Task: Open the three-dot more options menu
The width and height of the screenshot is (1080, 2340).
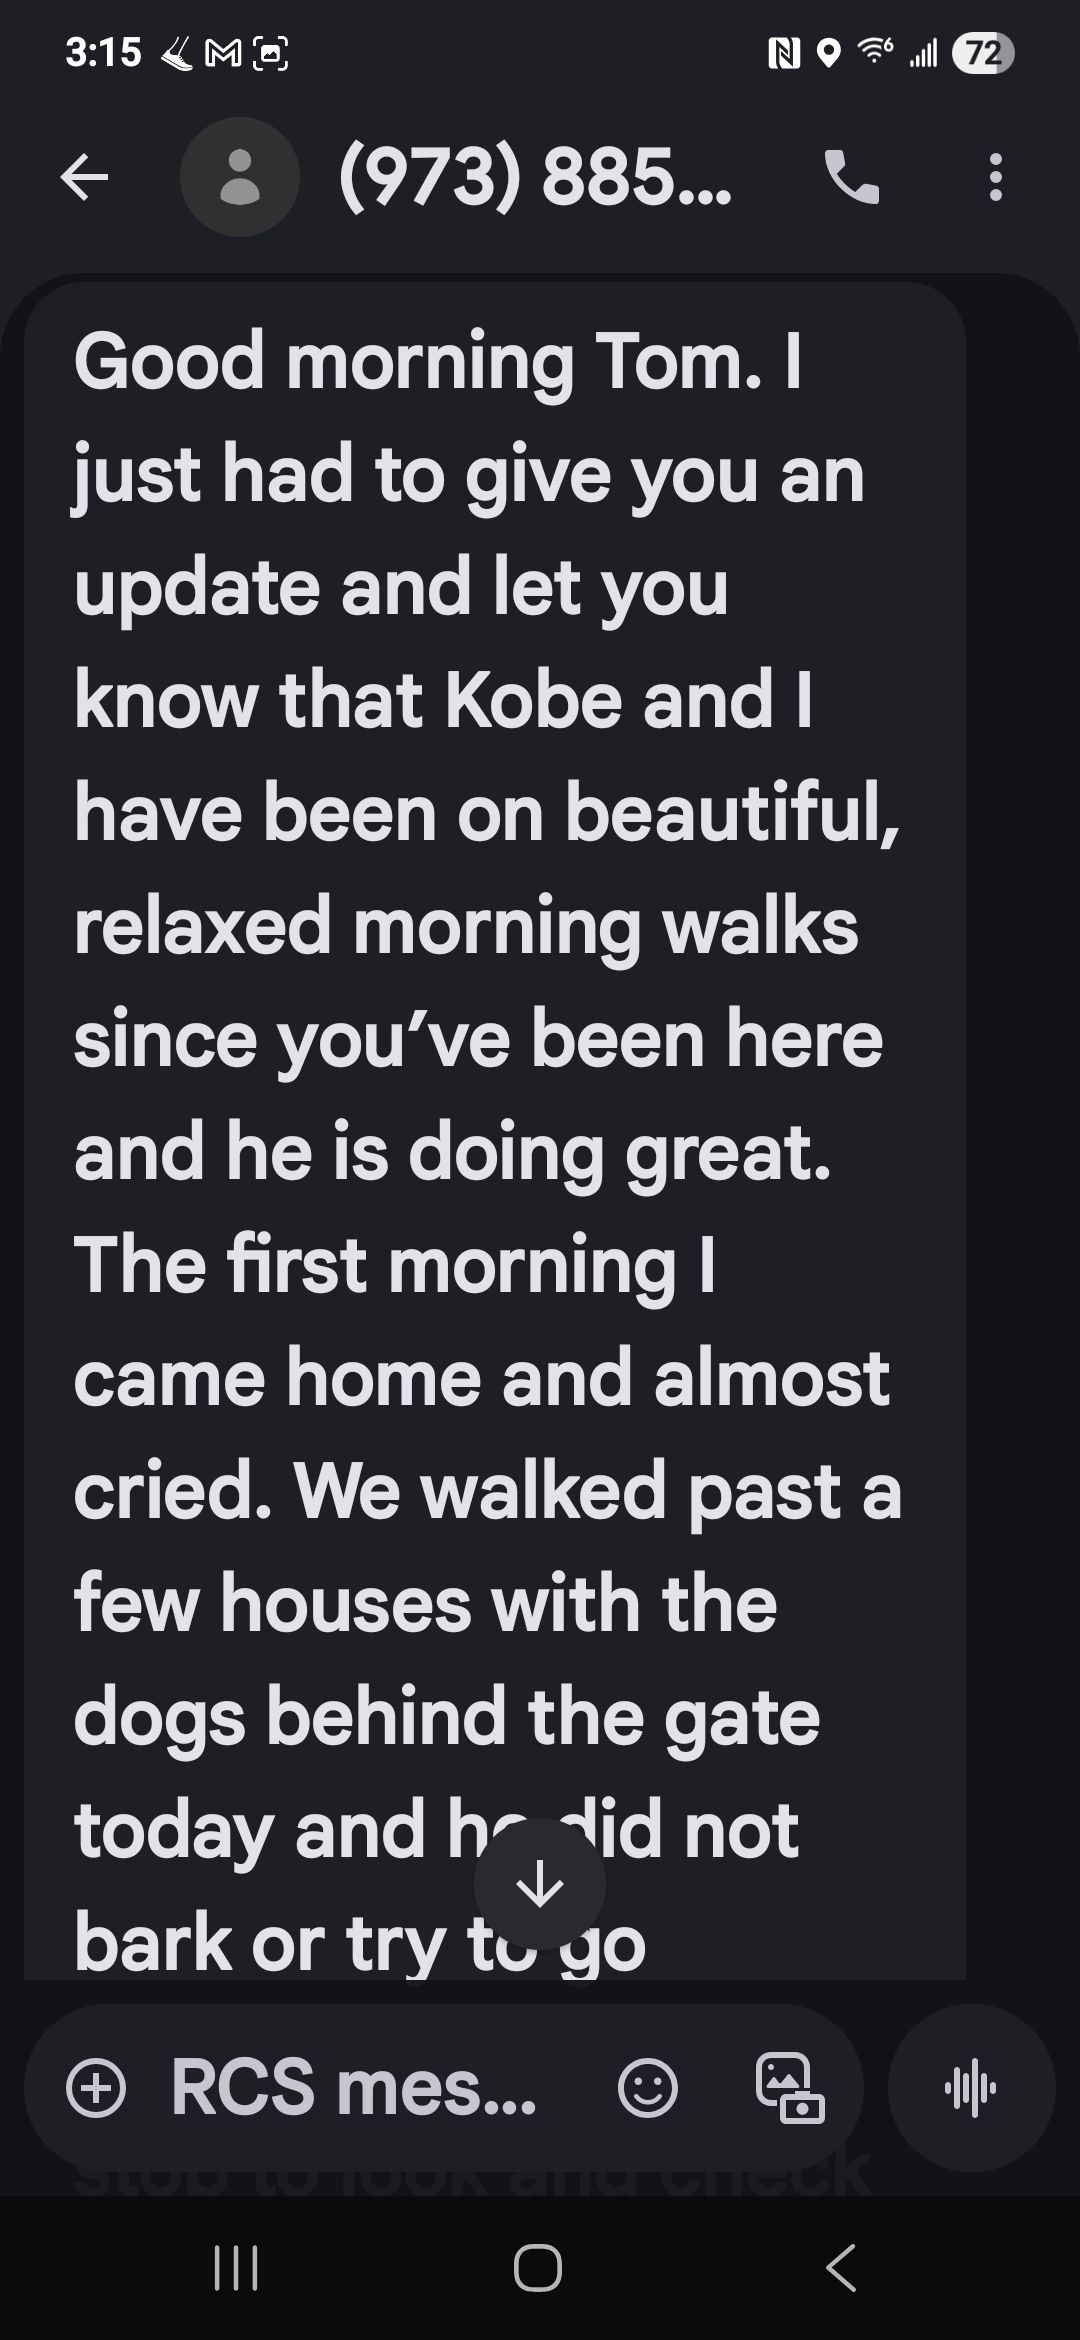Action: coord(994,178)
